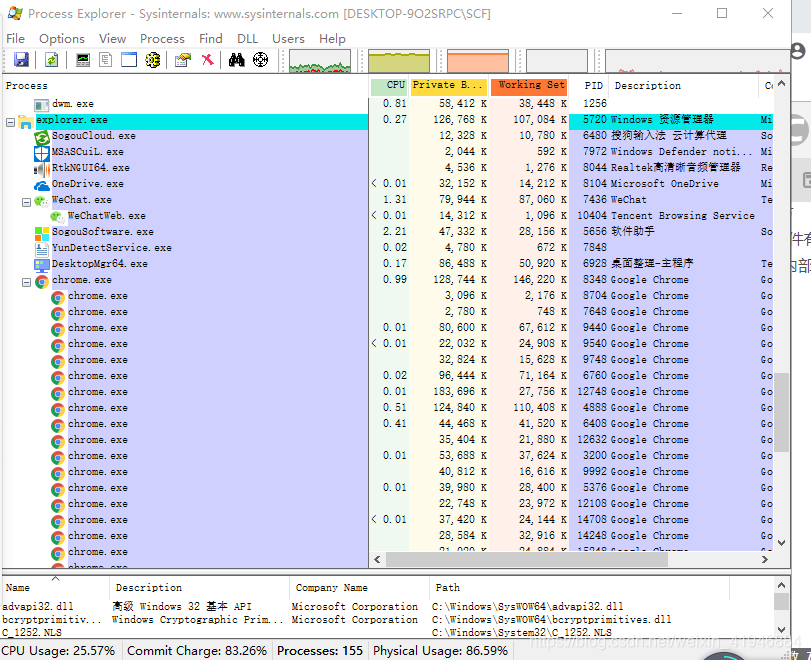Open the Find menu
Viewport: 811px width, 660px height.
click(211, 39)
